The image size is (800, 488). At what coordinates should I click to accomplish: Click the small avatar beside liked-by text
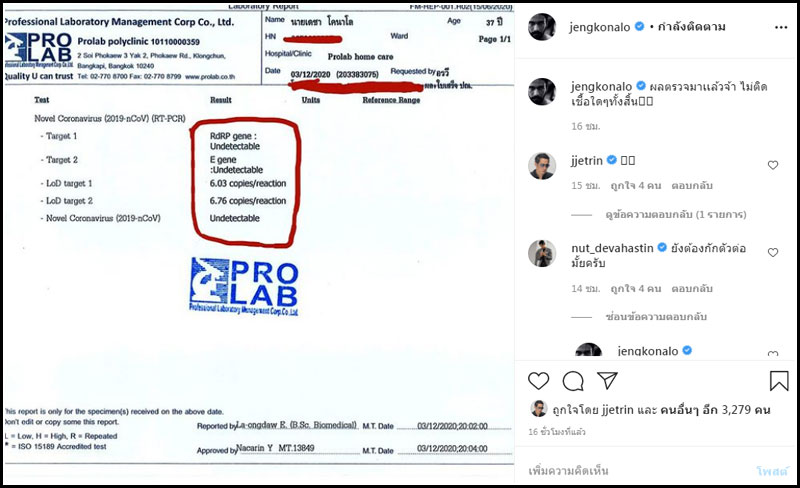[x=538, y=409]
